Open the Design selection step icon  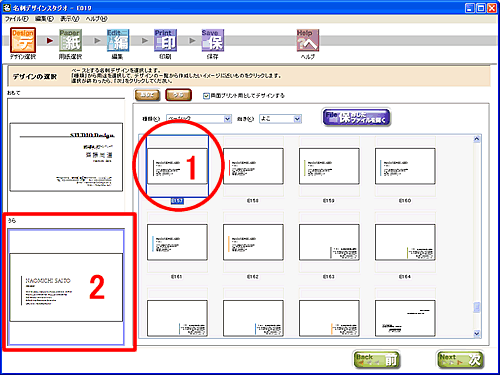pos(23,40)
